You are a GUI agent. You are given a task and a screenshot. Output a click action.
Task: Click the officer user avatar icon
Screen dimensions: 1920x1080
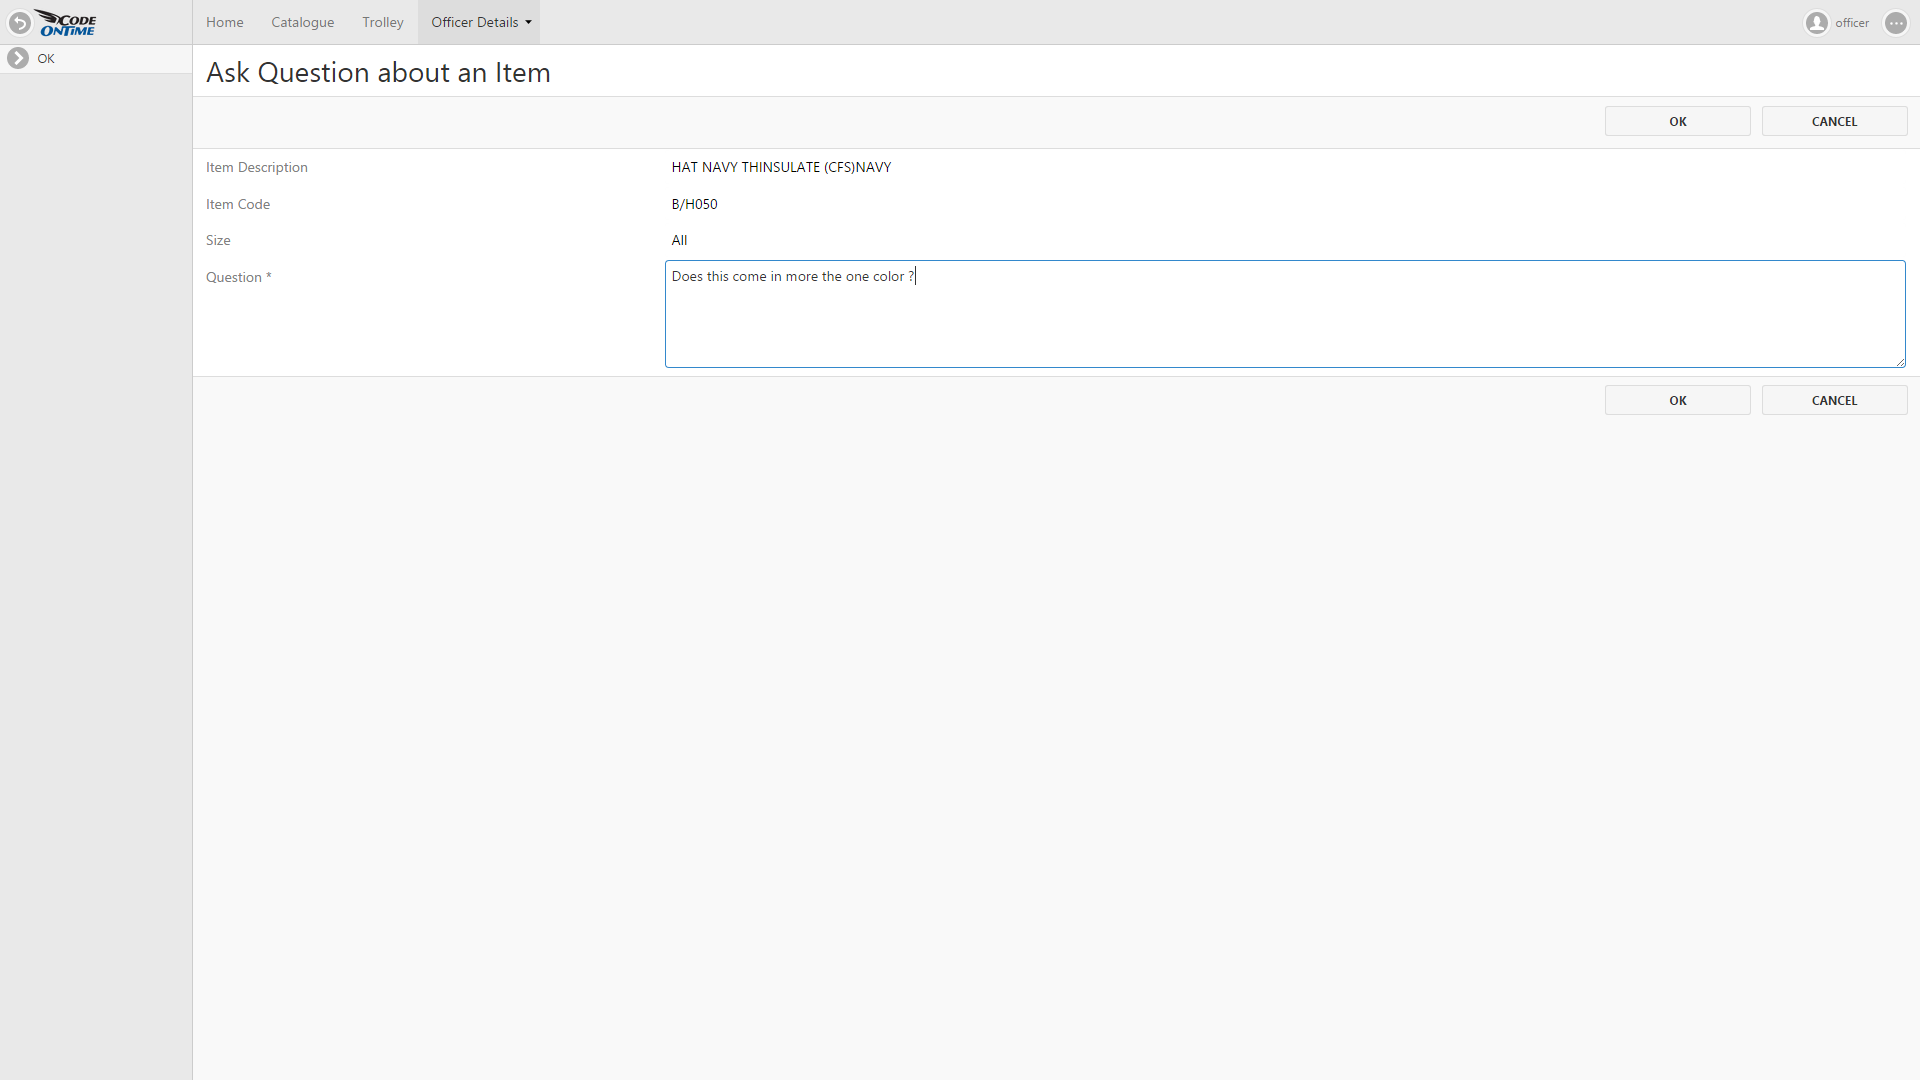click(1816, 23)
